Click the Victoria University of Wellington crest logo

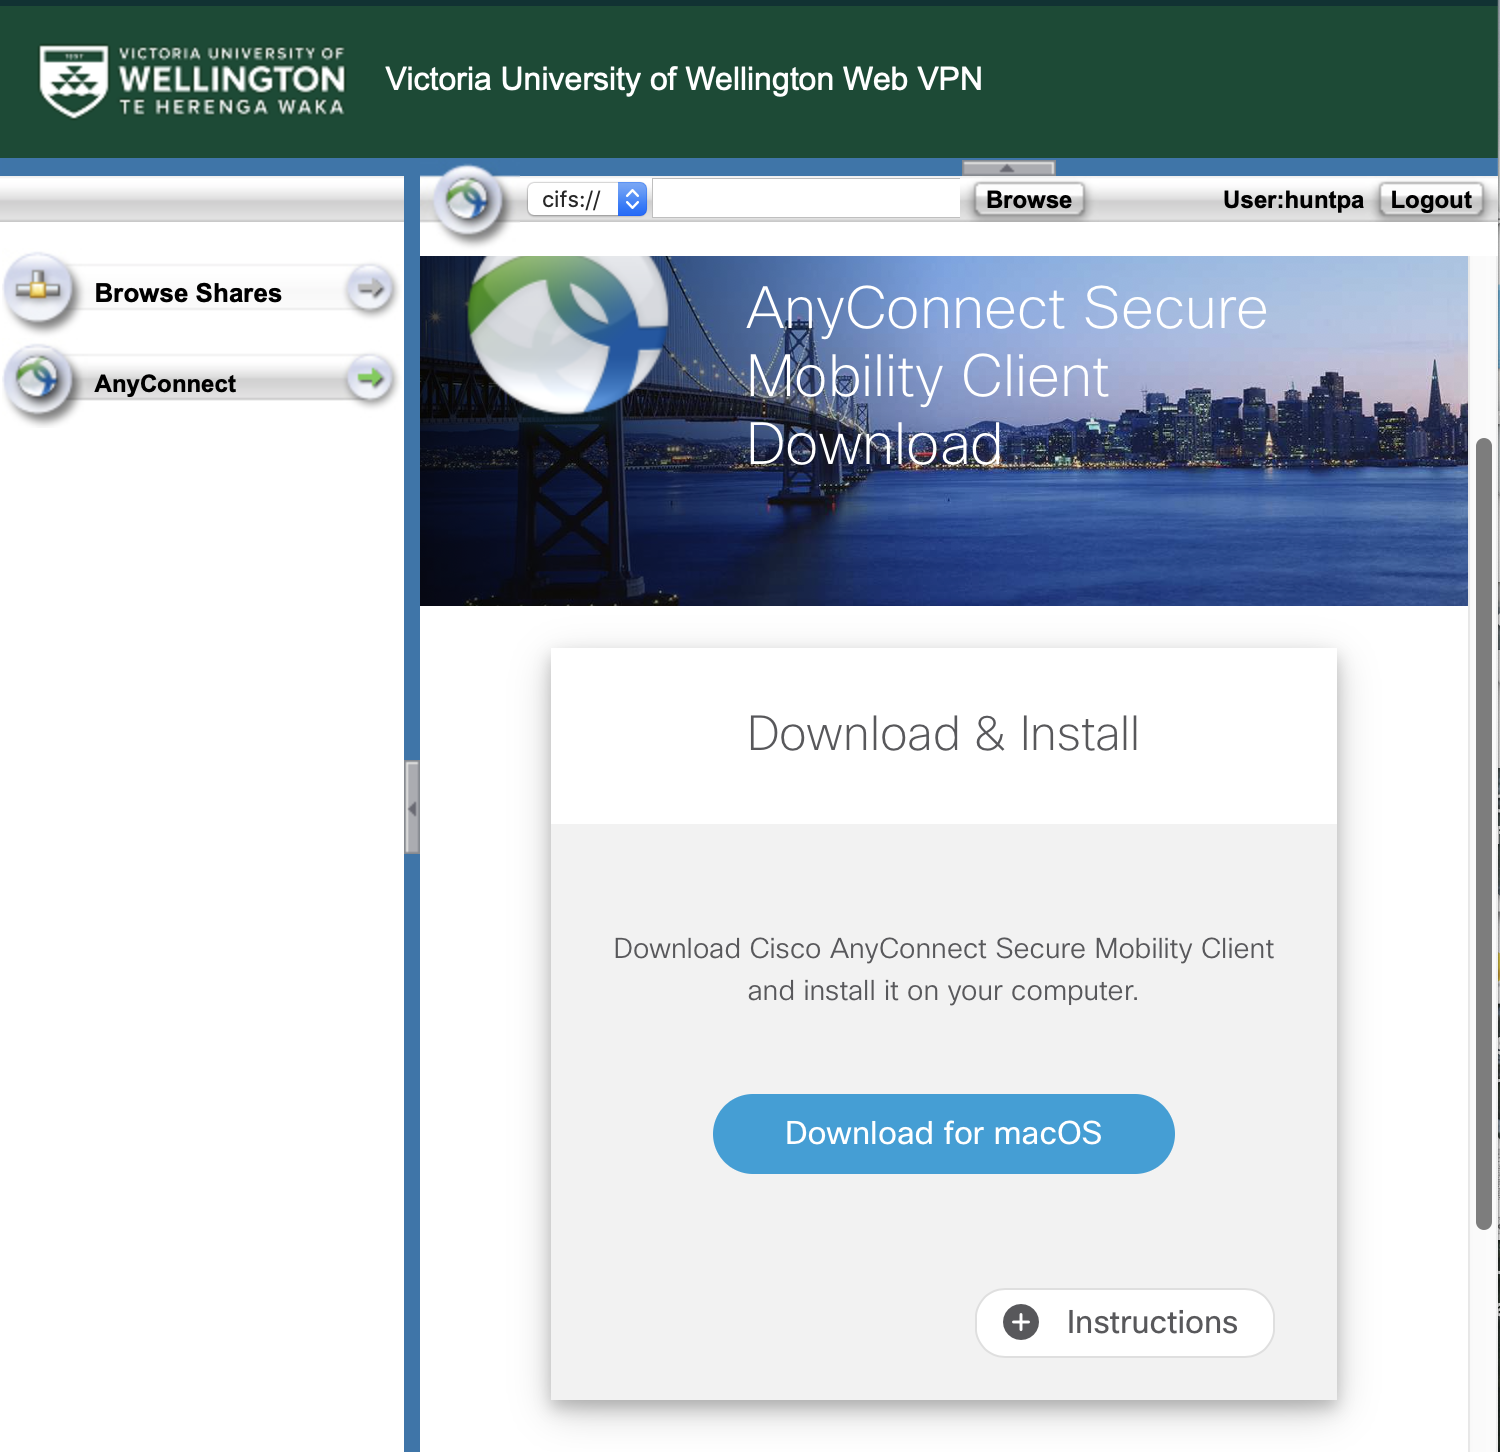(73, 80)
